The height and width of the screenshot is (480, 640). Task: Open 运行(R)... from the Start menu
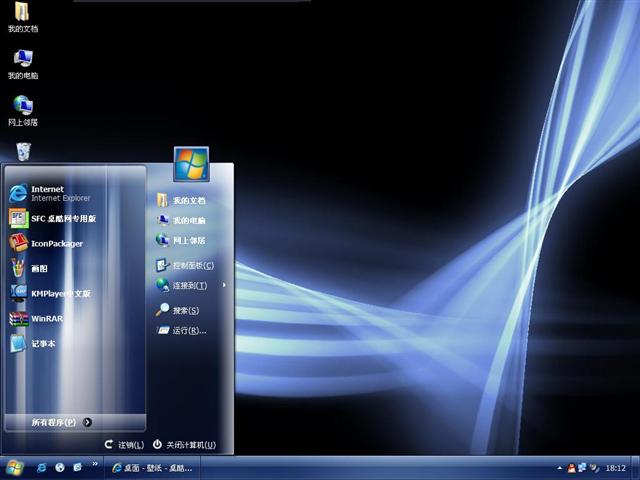pyautogui.click(x=190, y=330)
